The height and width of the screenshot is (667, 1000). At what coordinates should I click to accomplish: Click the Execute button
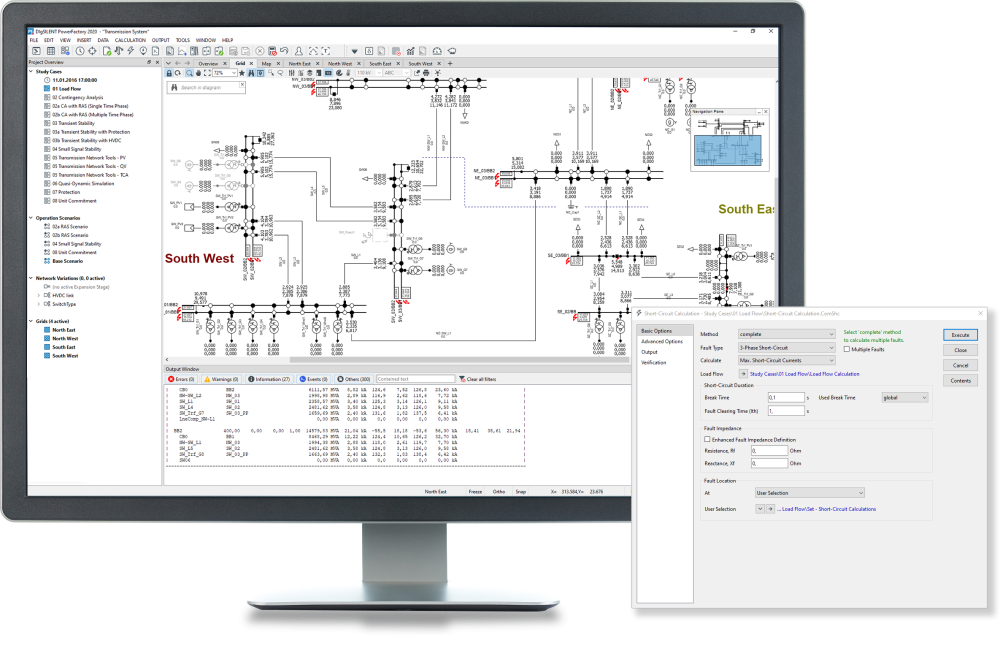[x=960, y=335]
